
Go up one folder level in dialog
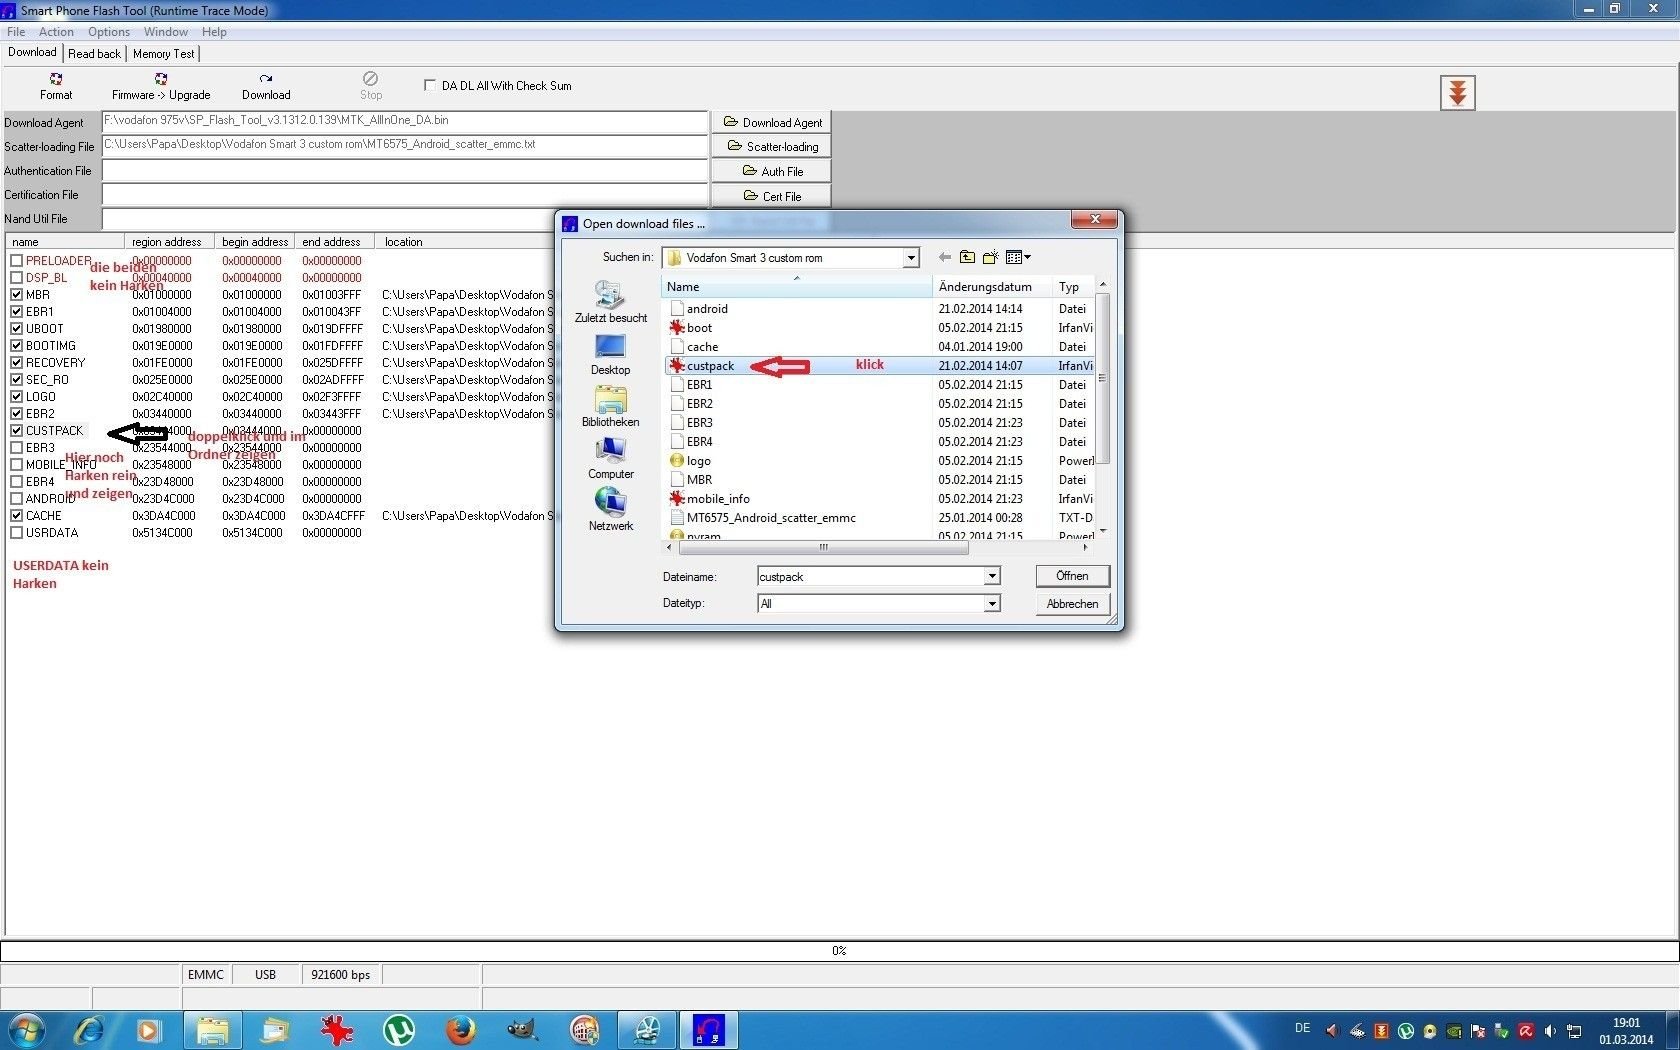point(967,258)
